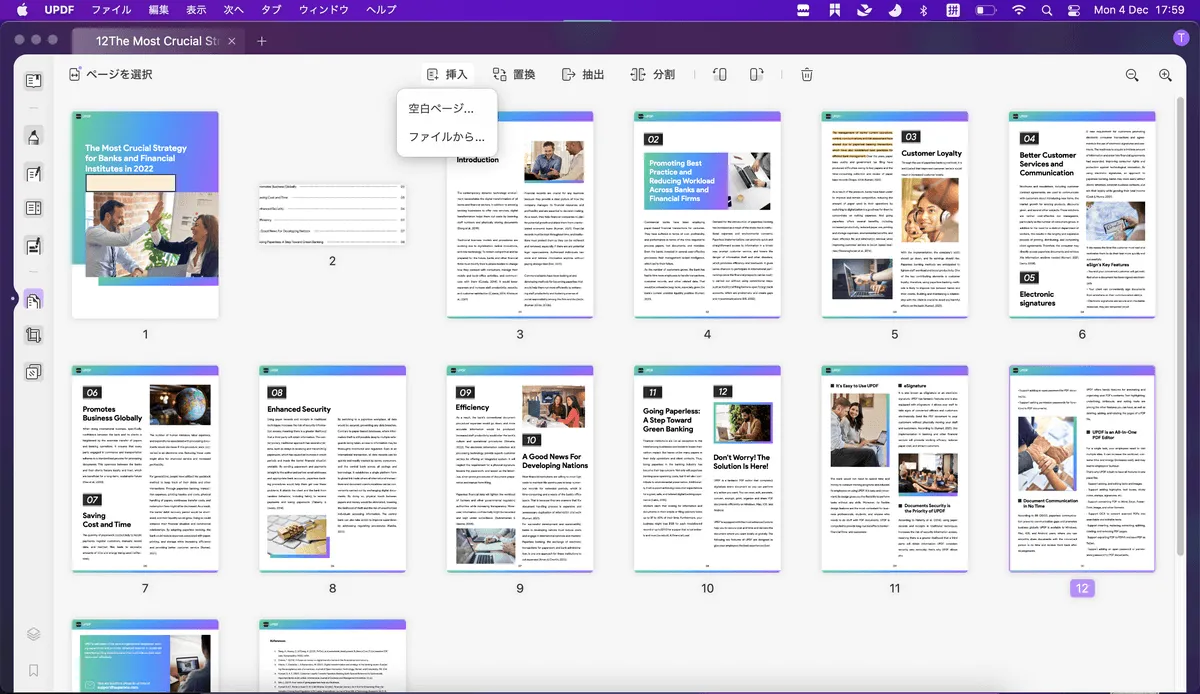1200x694 pixels.
Task: Select page 6 Better Customer Services thumbnail
Action: point(1082,215)
